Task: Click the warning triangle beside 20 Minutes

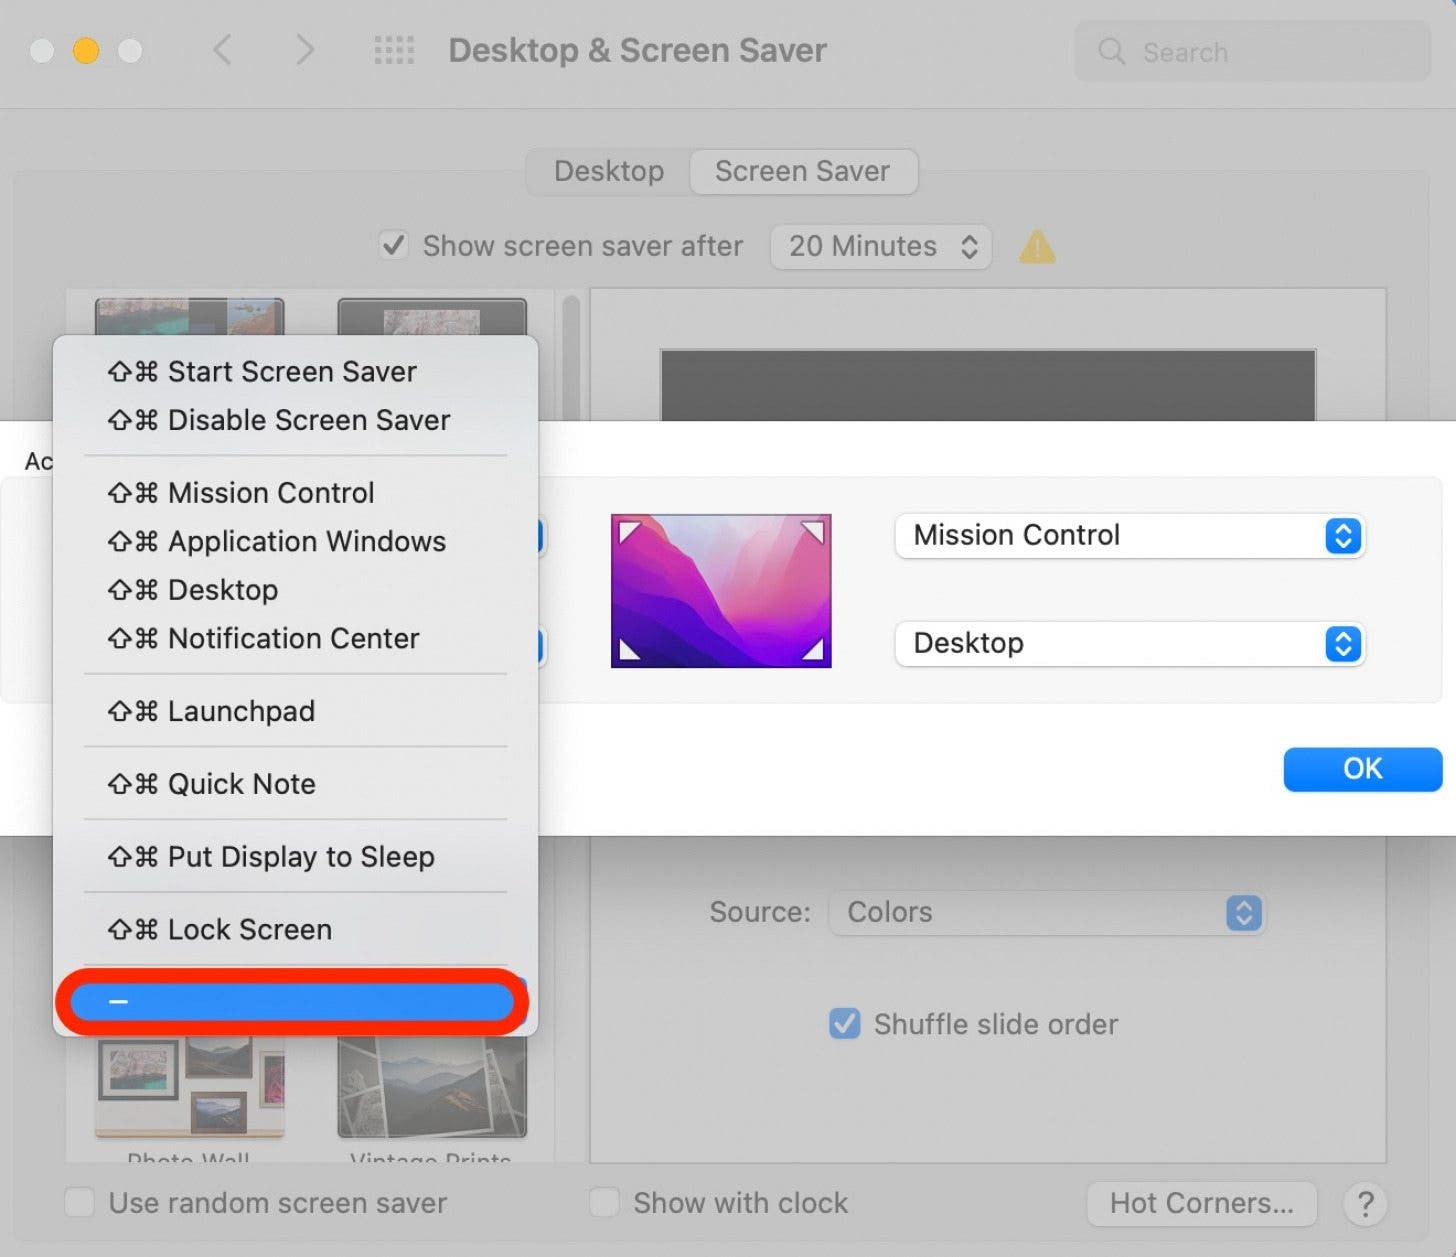Action: pyautogui.click(x=1037, y=247)
